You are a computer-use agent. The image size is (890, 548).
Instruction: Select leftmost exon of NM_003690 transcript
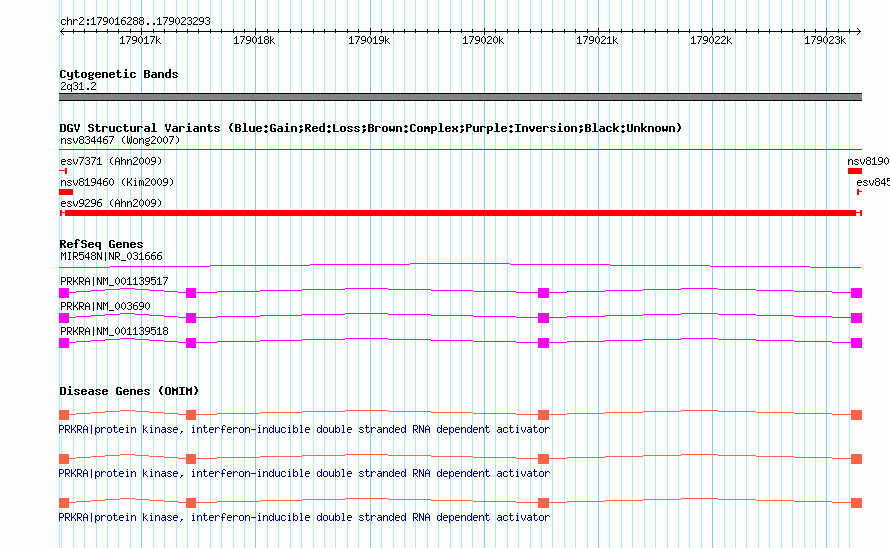[64, 318]
